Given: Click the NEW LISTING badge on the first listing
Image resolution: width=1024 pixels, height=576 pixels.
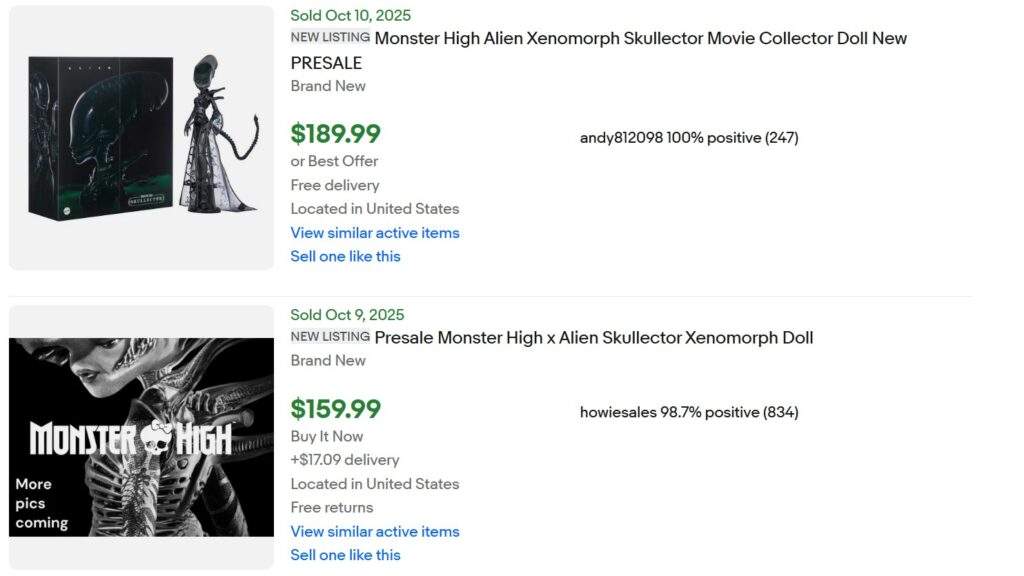Looking at the screenshot, I should pyautogui.click(x=328, y=37).
